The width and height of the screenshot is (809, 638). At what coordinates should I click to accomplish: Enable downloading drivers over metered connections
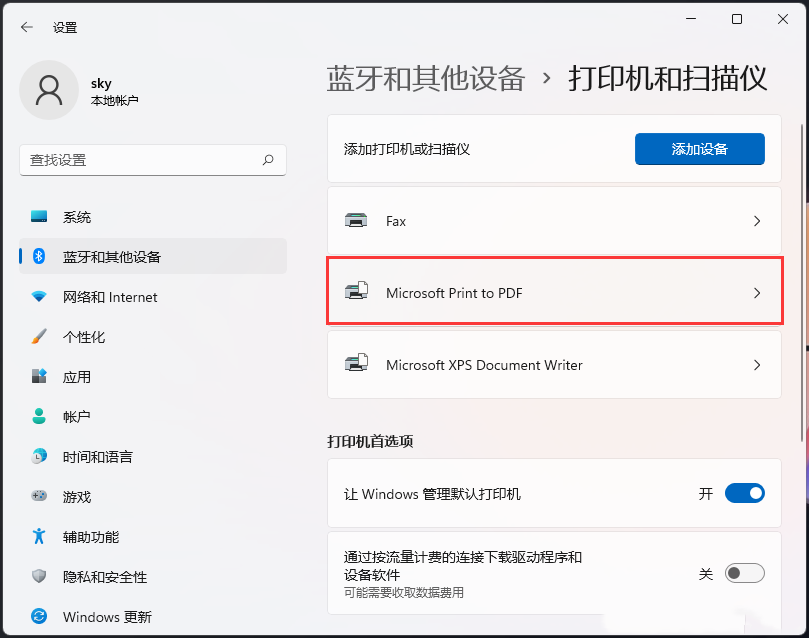[x=744, y=573]
